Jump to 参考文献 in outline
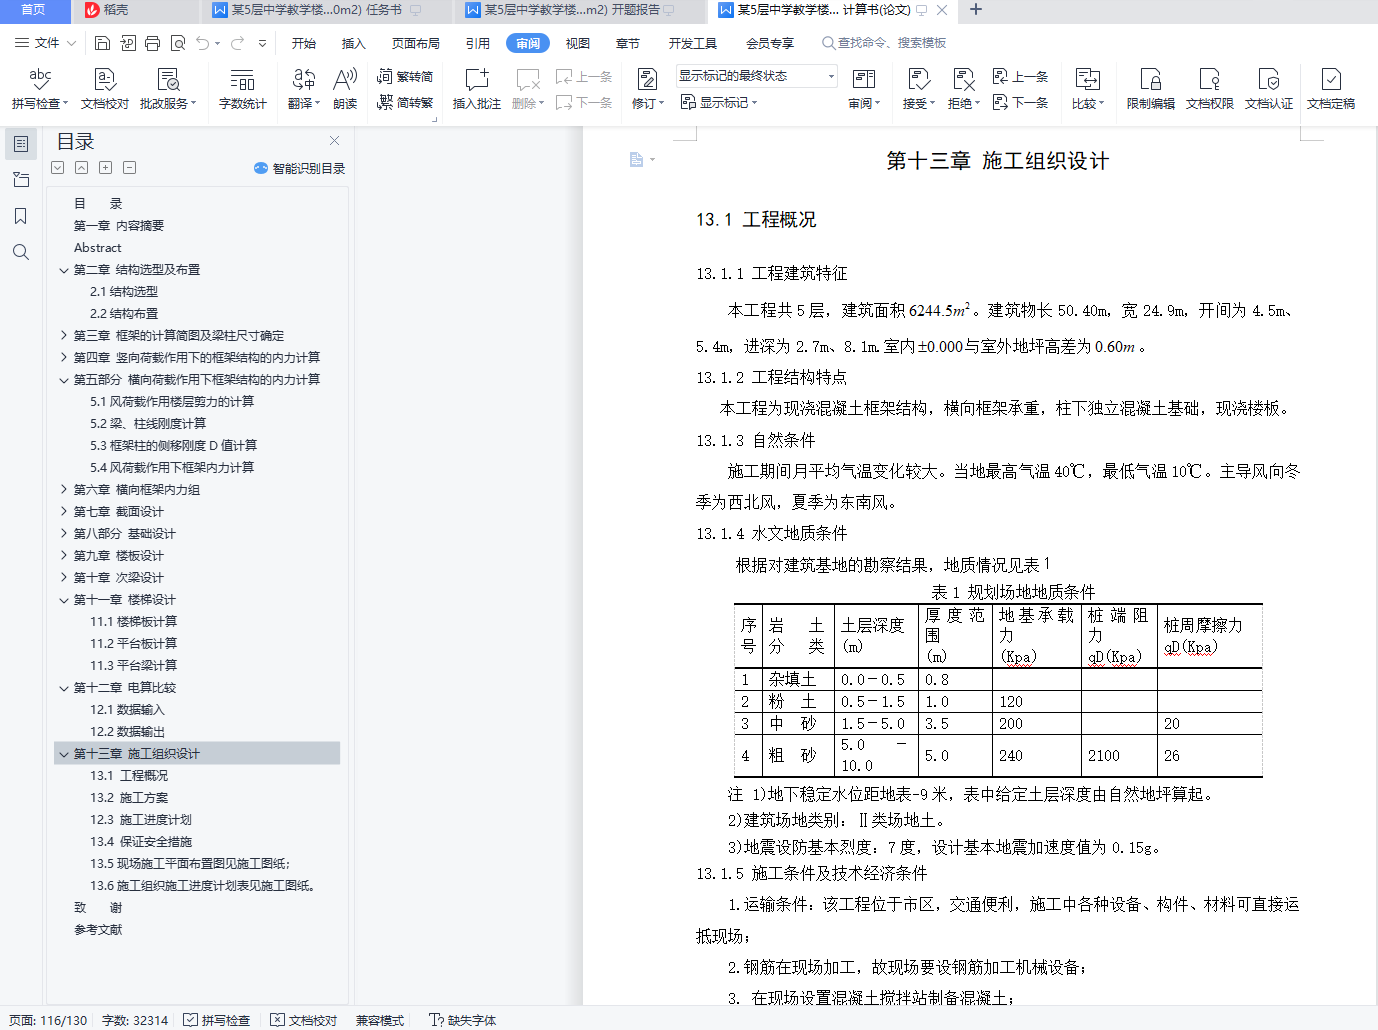 coord(98,930)
